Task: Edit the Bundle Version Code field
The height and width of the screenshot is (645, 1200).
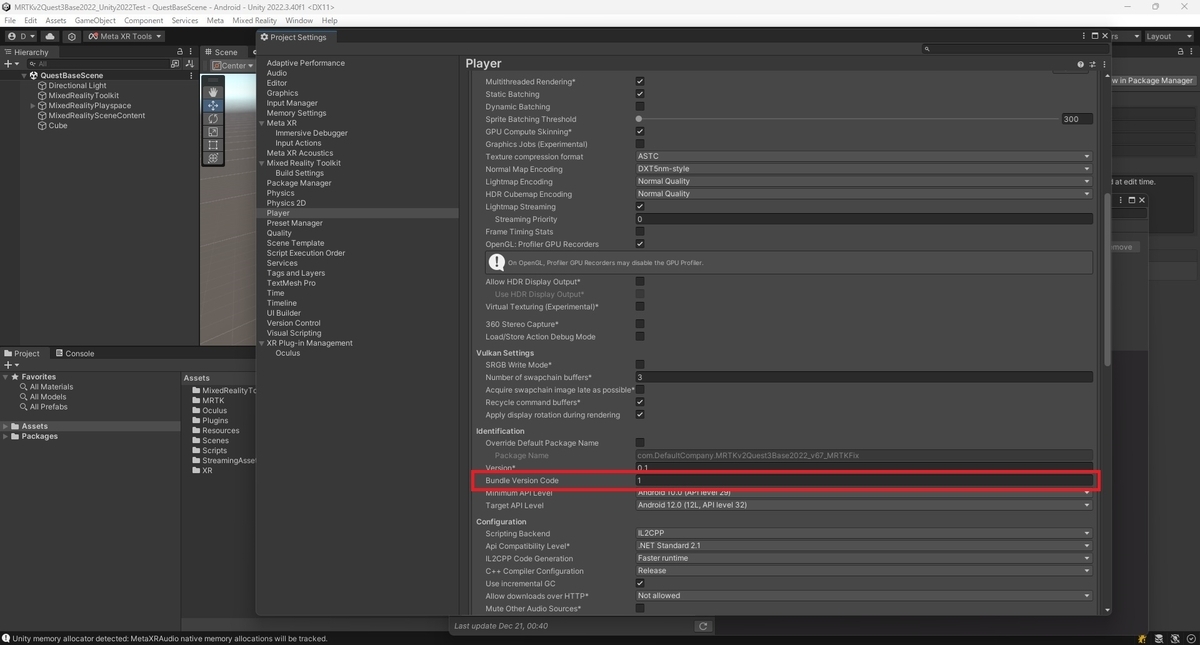Action: pos(864,480)
